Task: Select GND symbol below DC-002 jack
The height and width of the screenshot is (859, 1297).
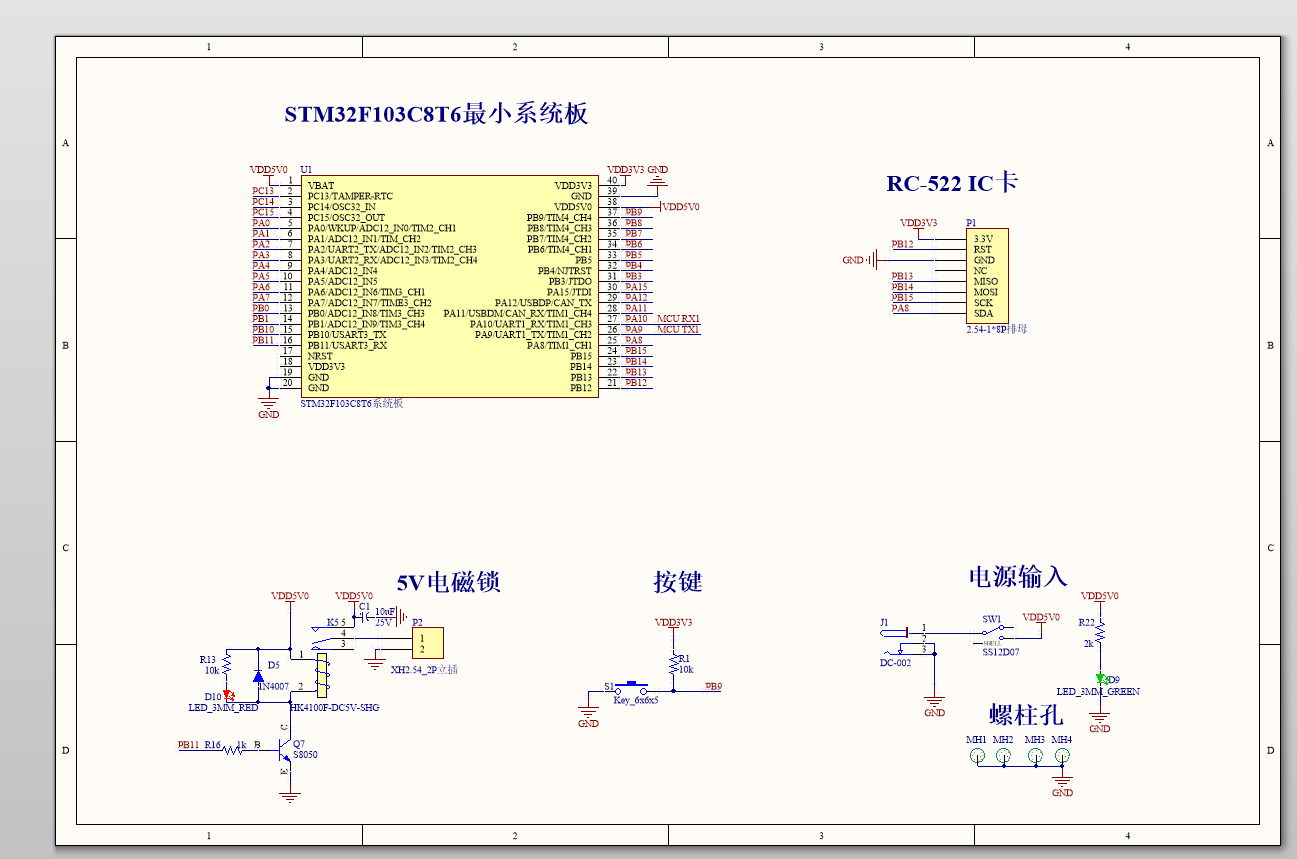Action: pos(934,704)
